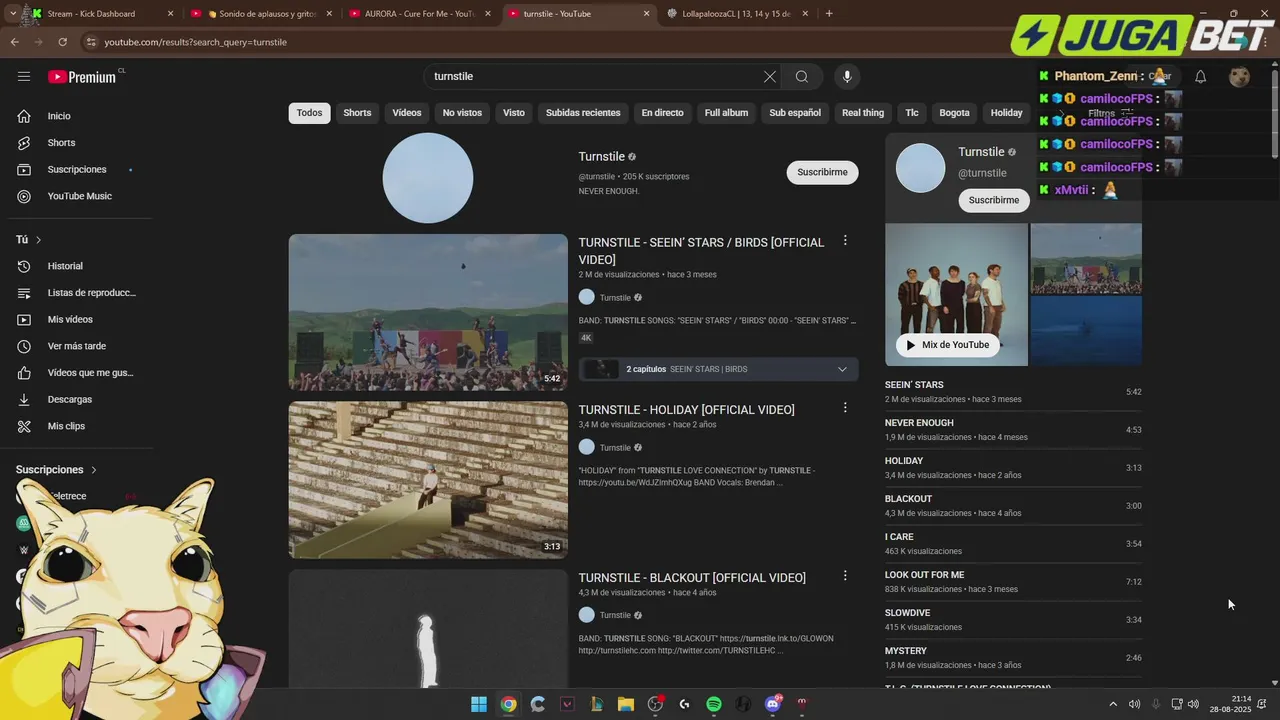Select the Subidas recientes chip
Viewport: 1280px width, 720px height.
coord(583,113)
